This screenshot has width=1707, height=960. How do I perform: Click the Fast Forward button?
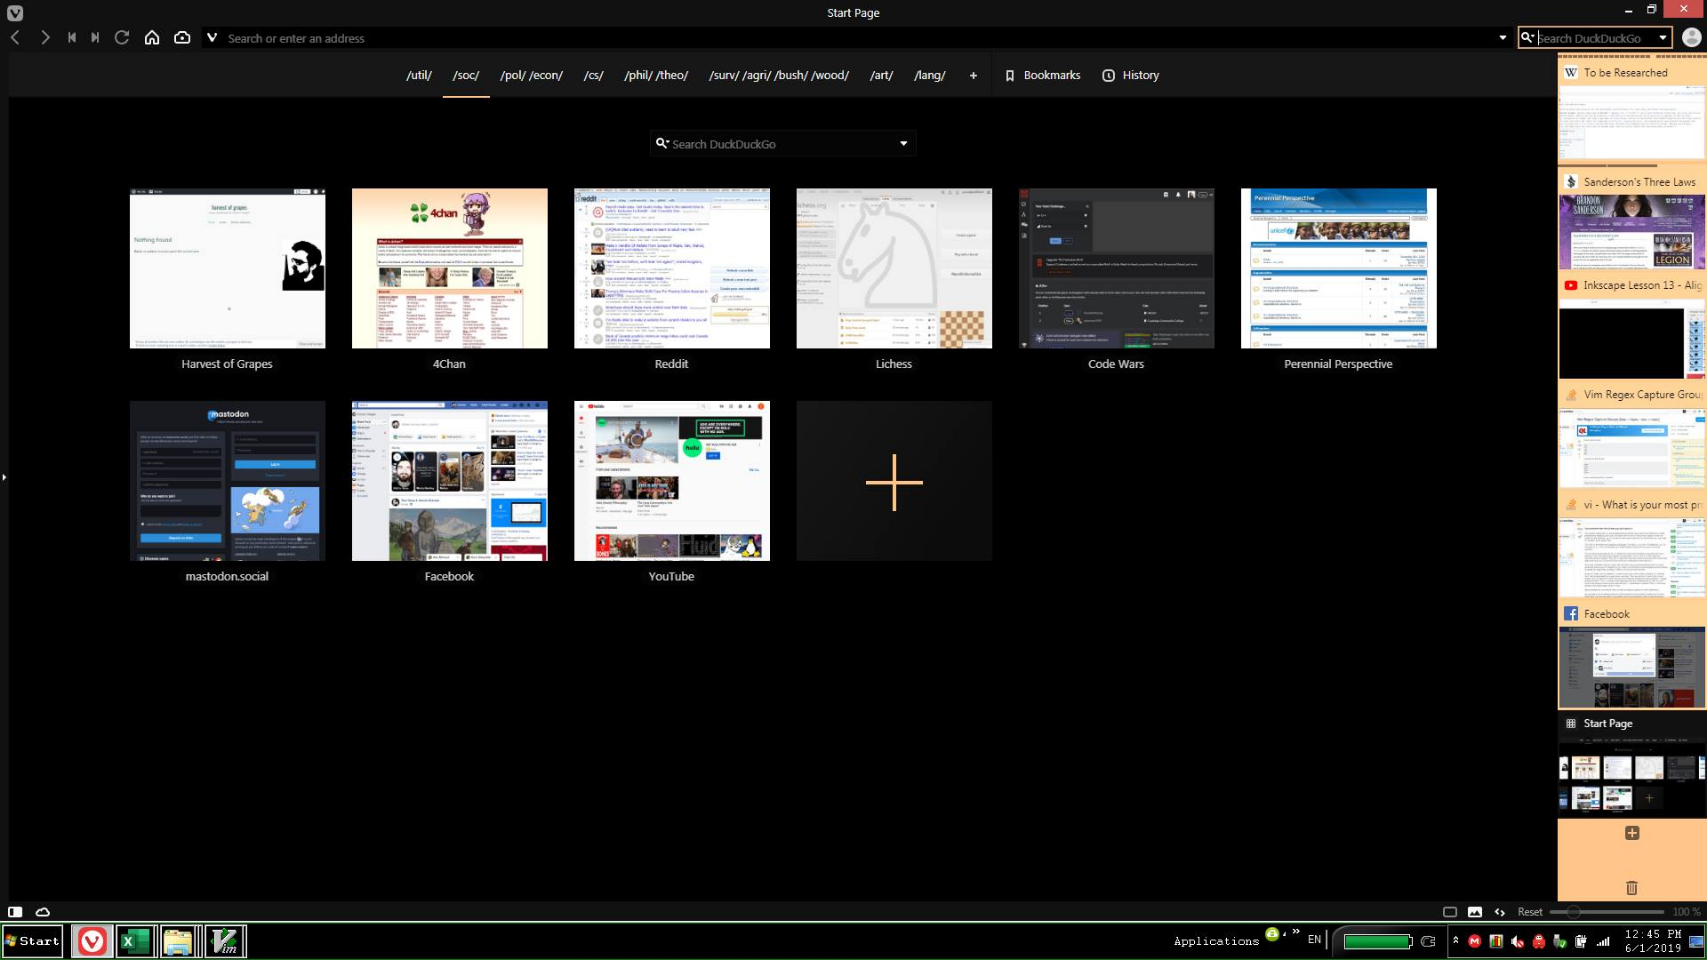tap(95, 37)
